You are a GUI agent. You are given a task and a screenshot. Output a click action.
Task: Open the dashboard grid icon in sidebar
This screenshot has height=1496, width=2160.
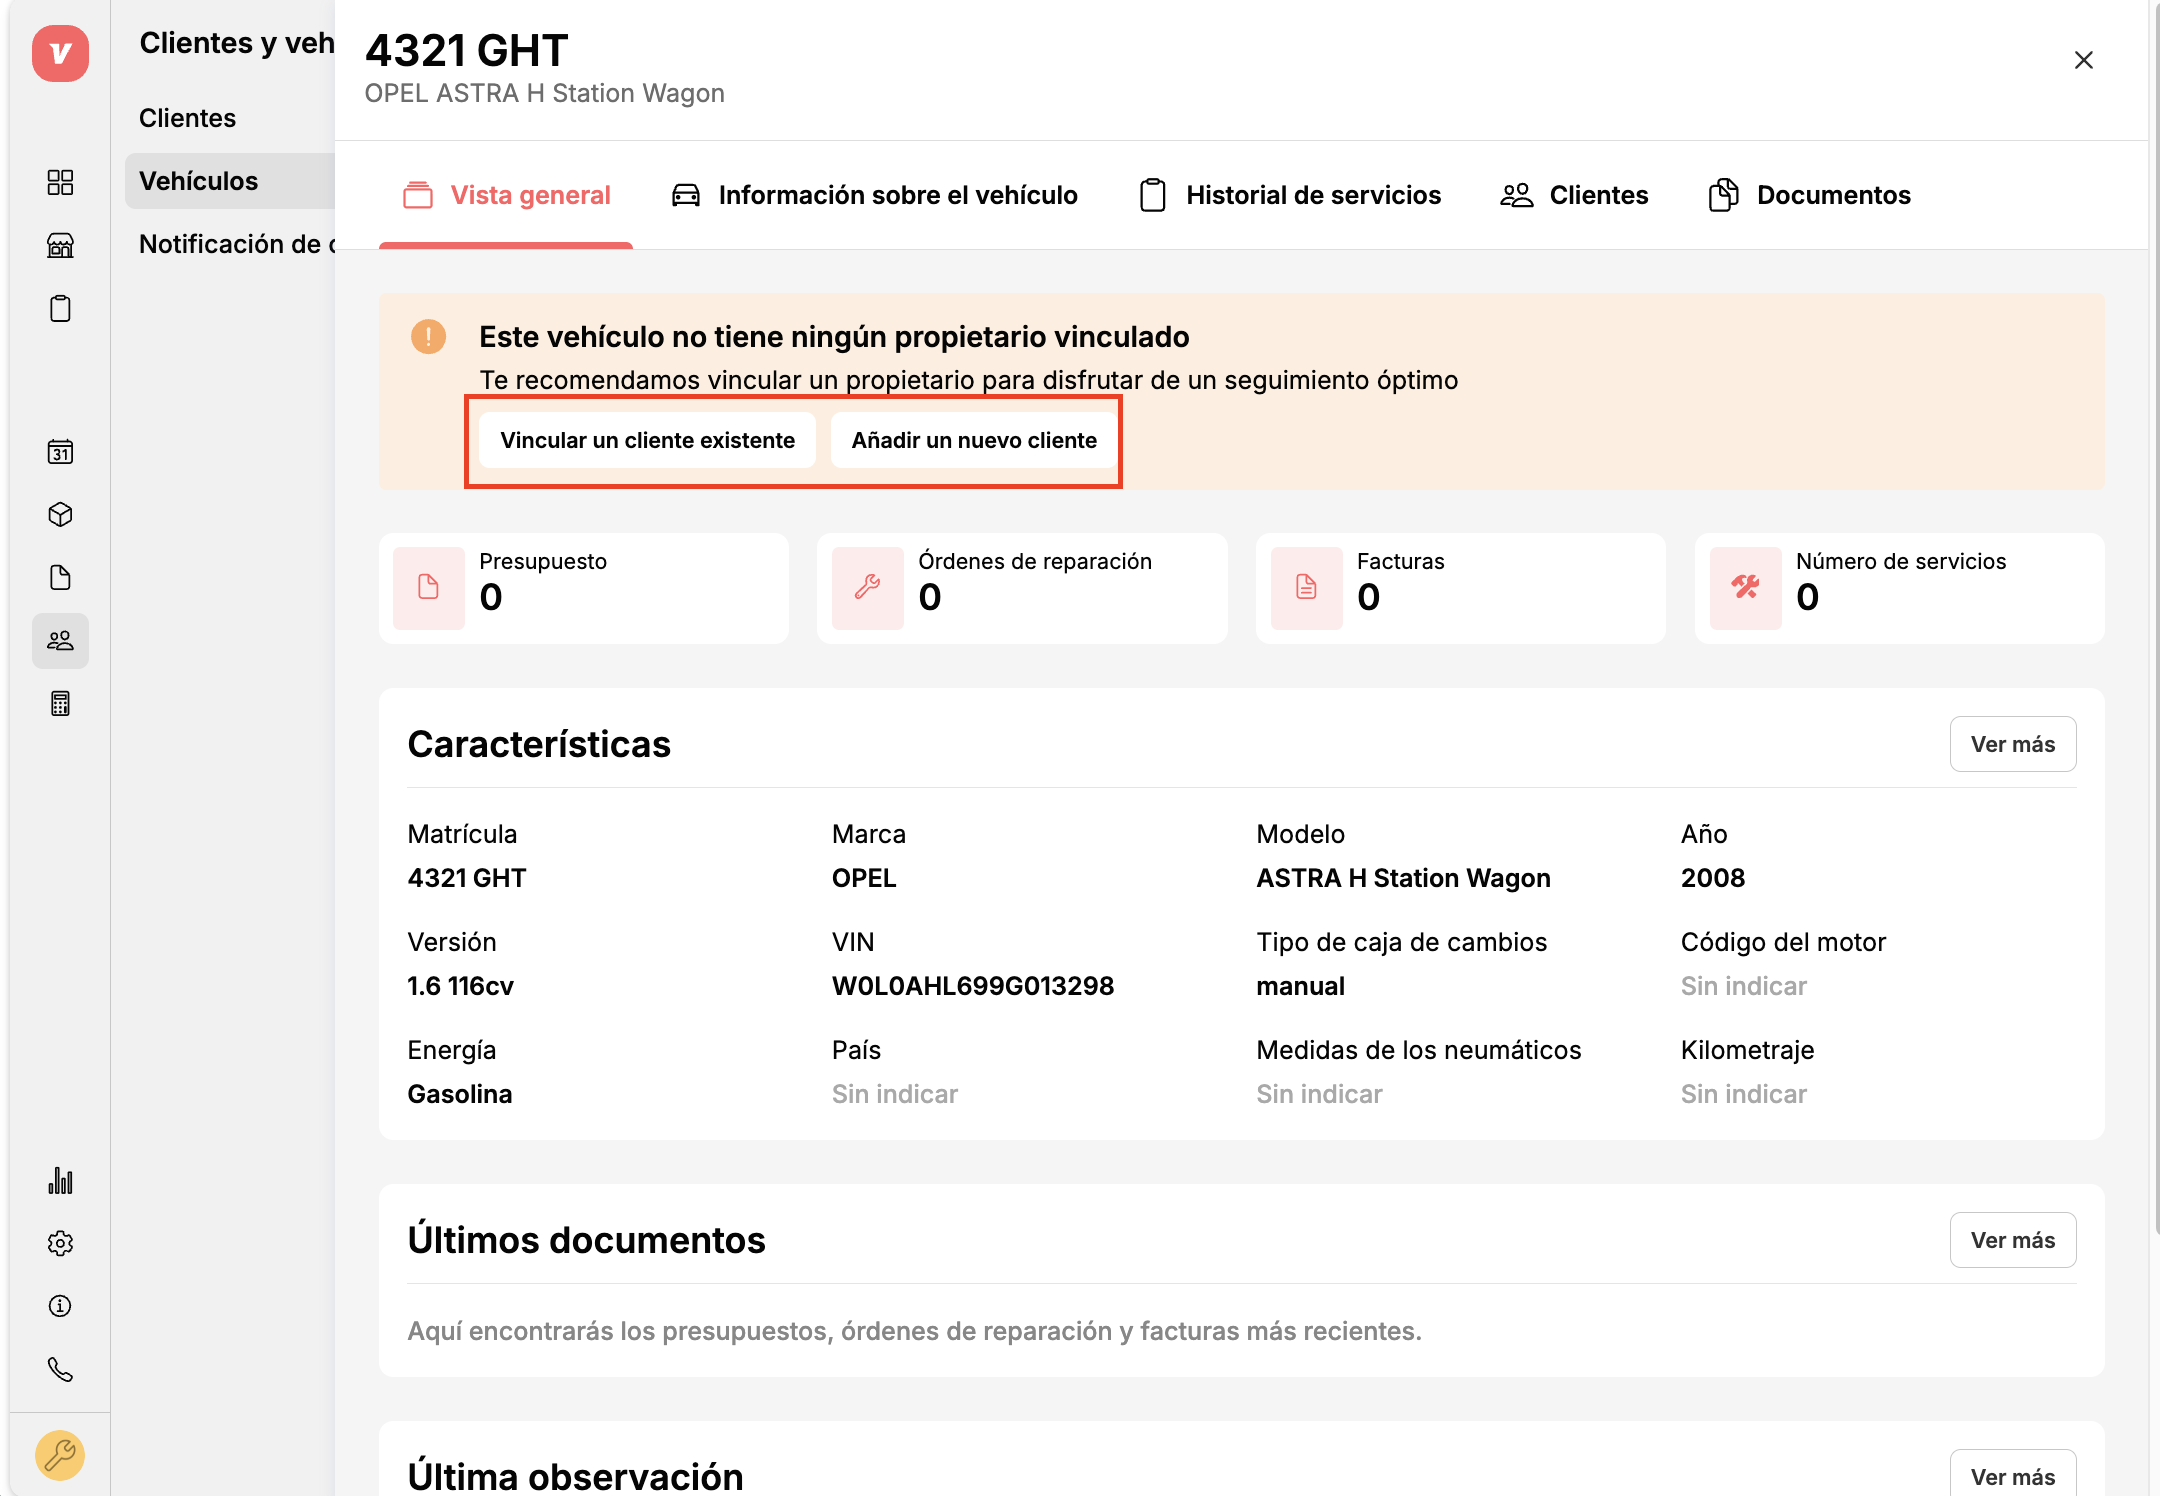(60, 182)
